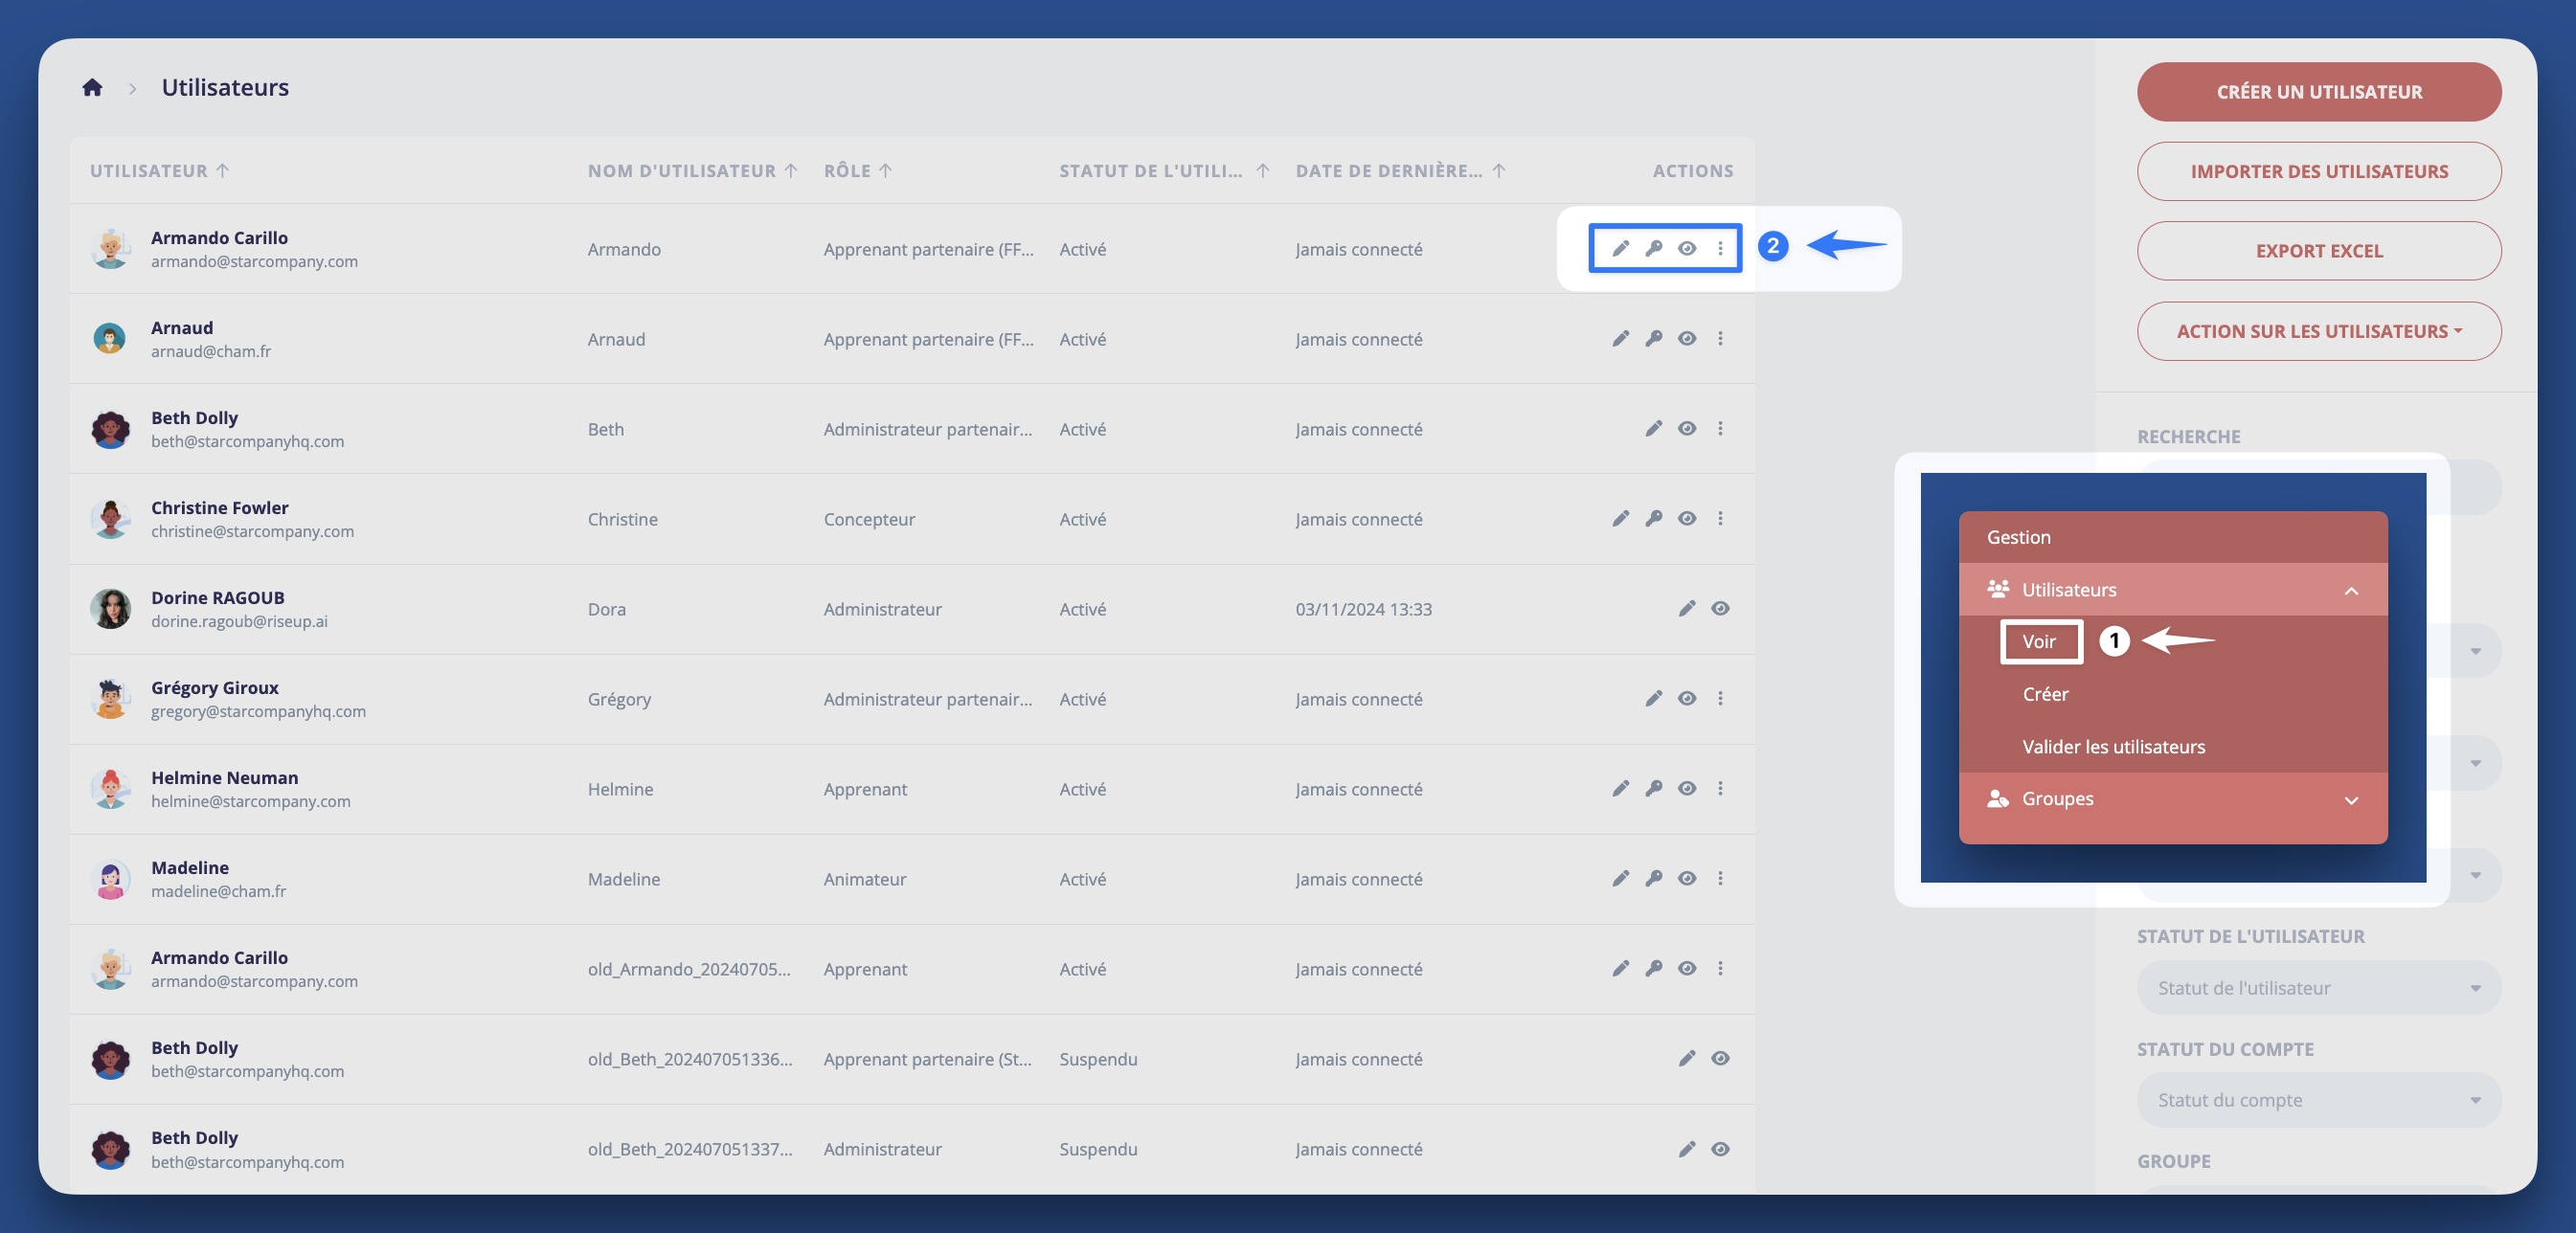Click '03/11/2024 13:33' last connection date
The width and height of the screenshot is (2576, 1233).
1363,609
